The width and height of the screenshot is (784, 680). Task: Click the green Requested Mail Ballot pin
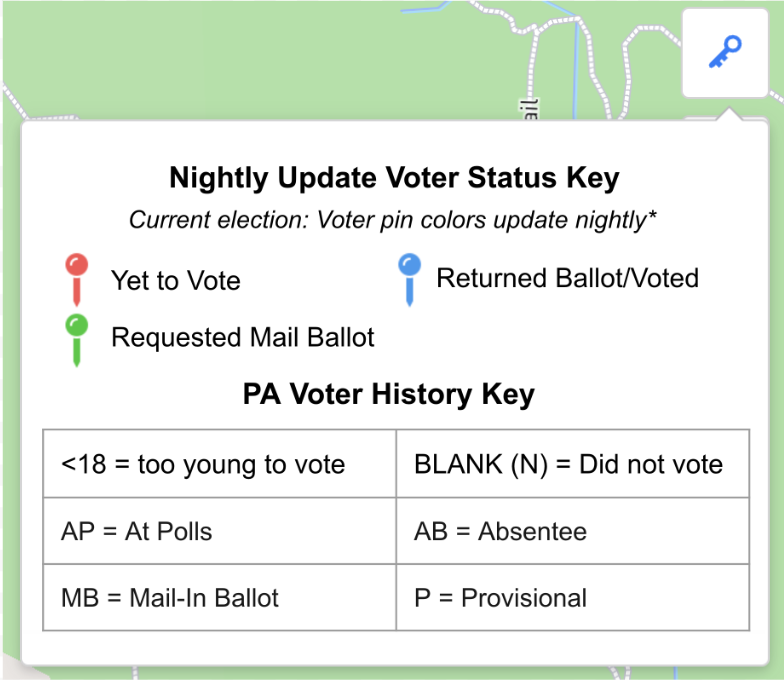[76, 340]
